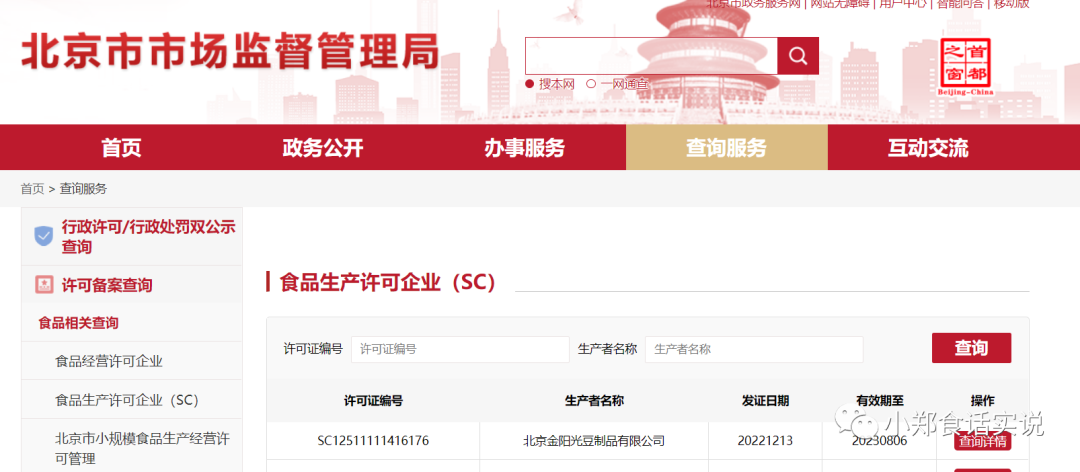The image size is (1080, 472).
Task: Click the red 查询 button
Action: tap(971, 348)
